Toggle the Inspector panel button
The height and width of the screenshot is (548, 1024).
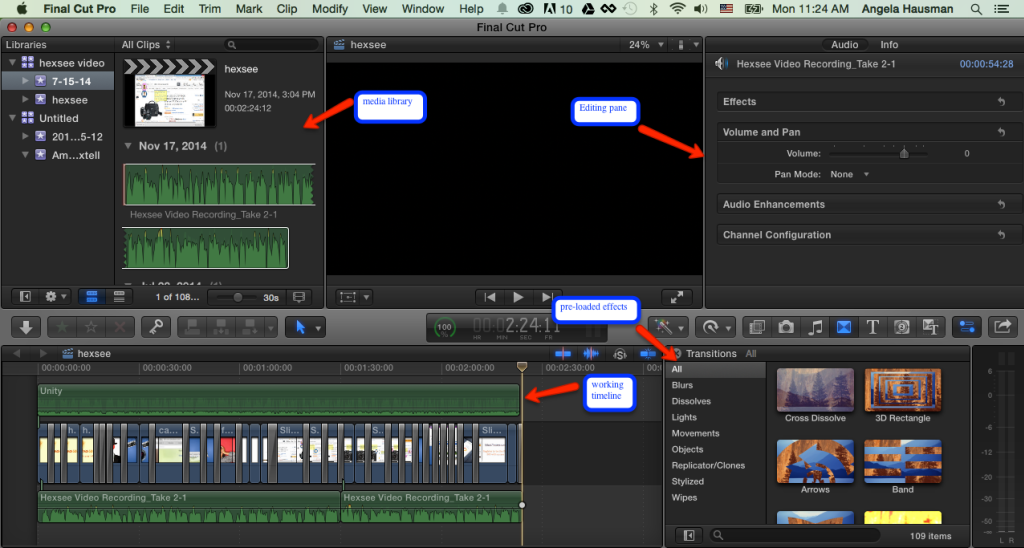point(967,327)
